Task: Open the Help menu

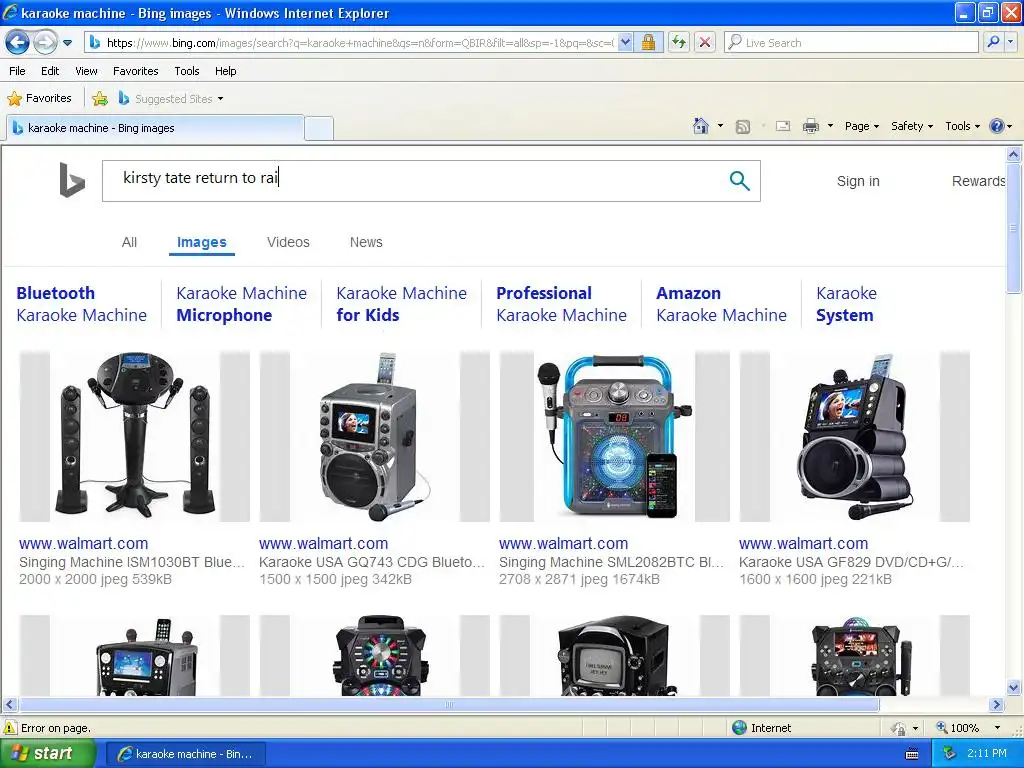Action: 225,71
